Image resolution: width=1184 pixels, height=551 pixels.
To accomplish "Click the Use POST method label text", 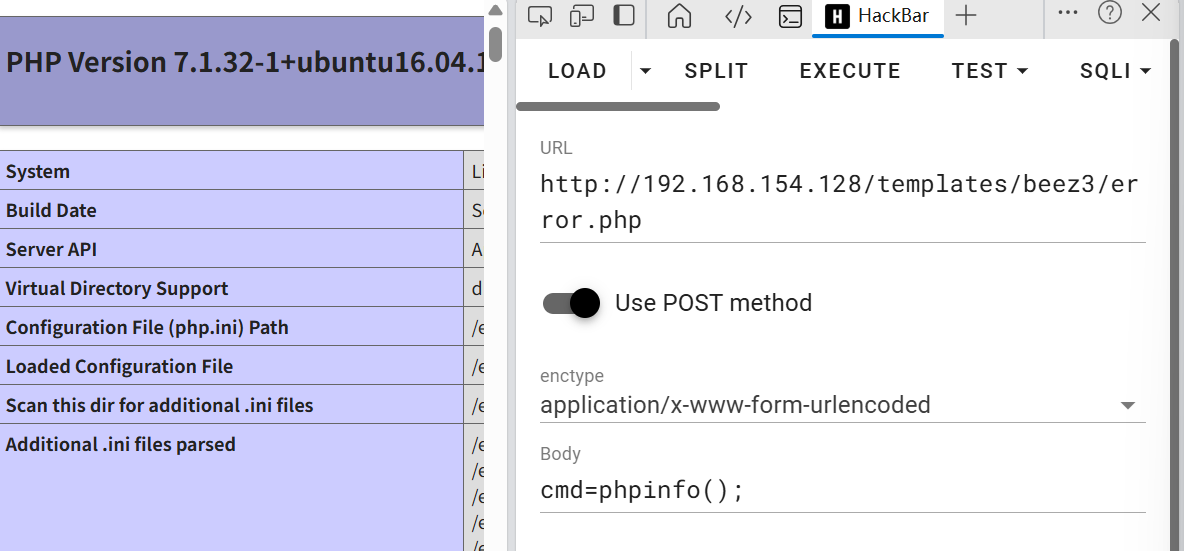I will [x=714, y=303].
